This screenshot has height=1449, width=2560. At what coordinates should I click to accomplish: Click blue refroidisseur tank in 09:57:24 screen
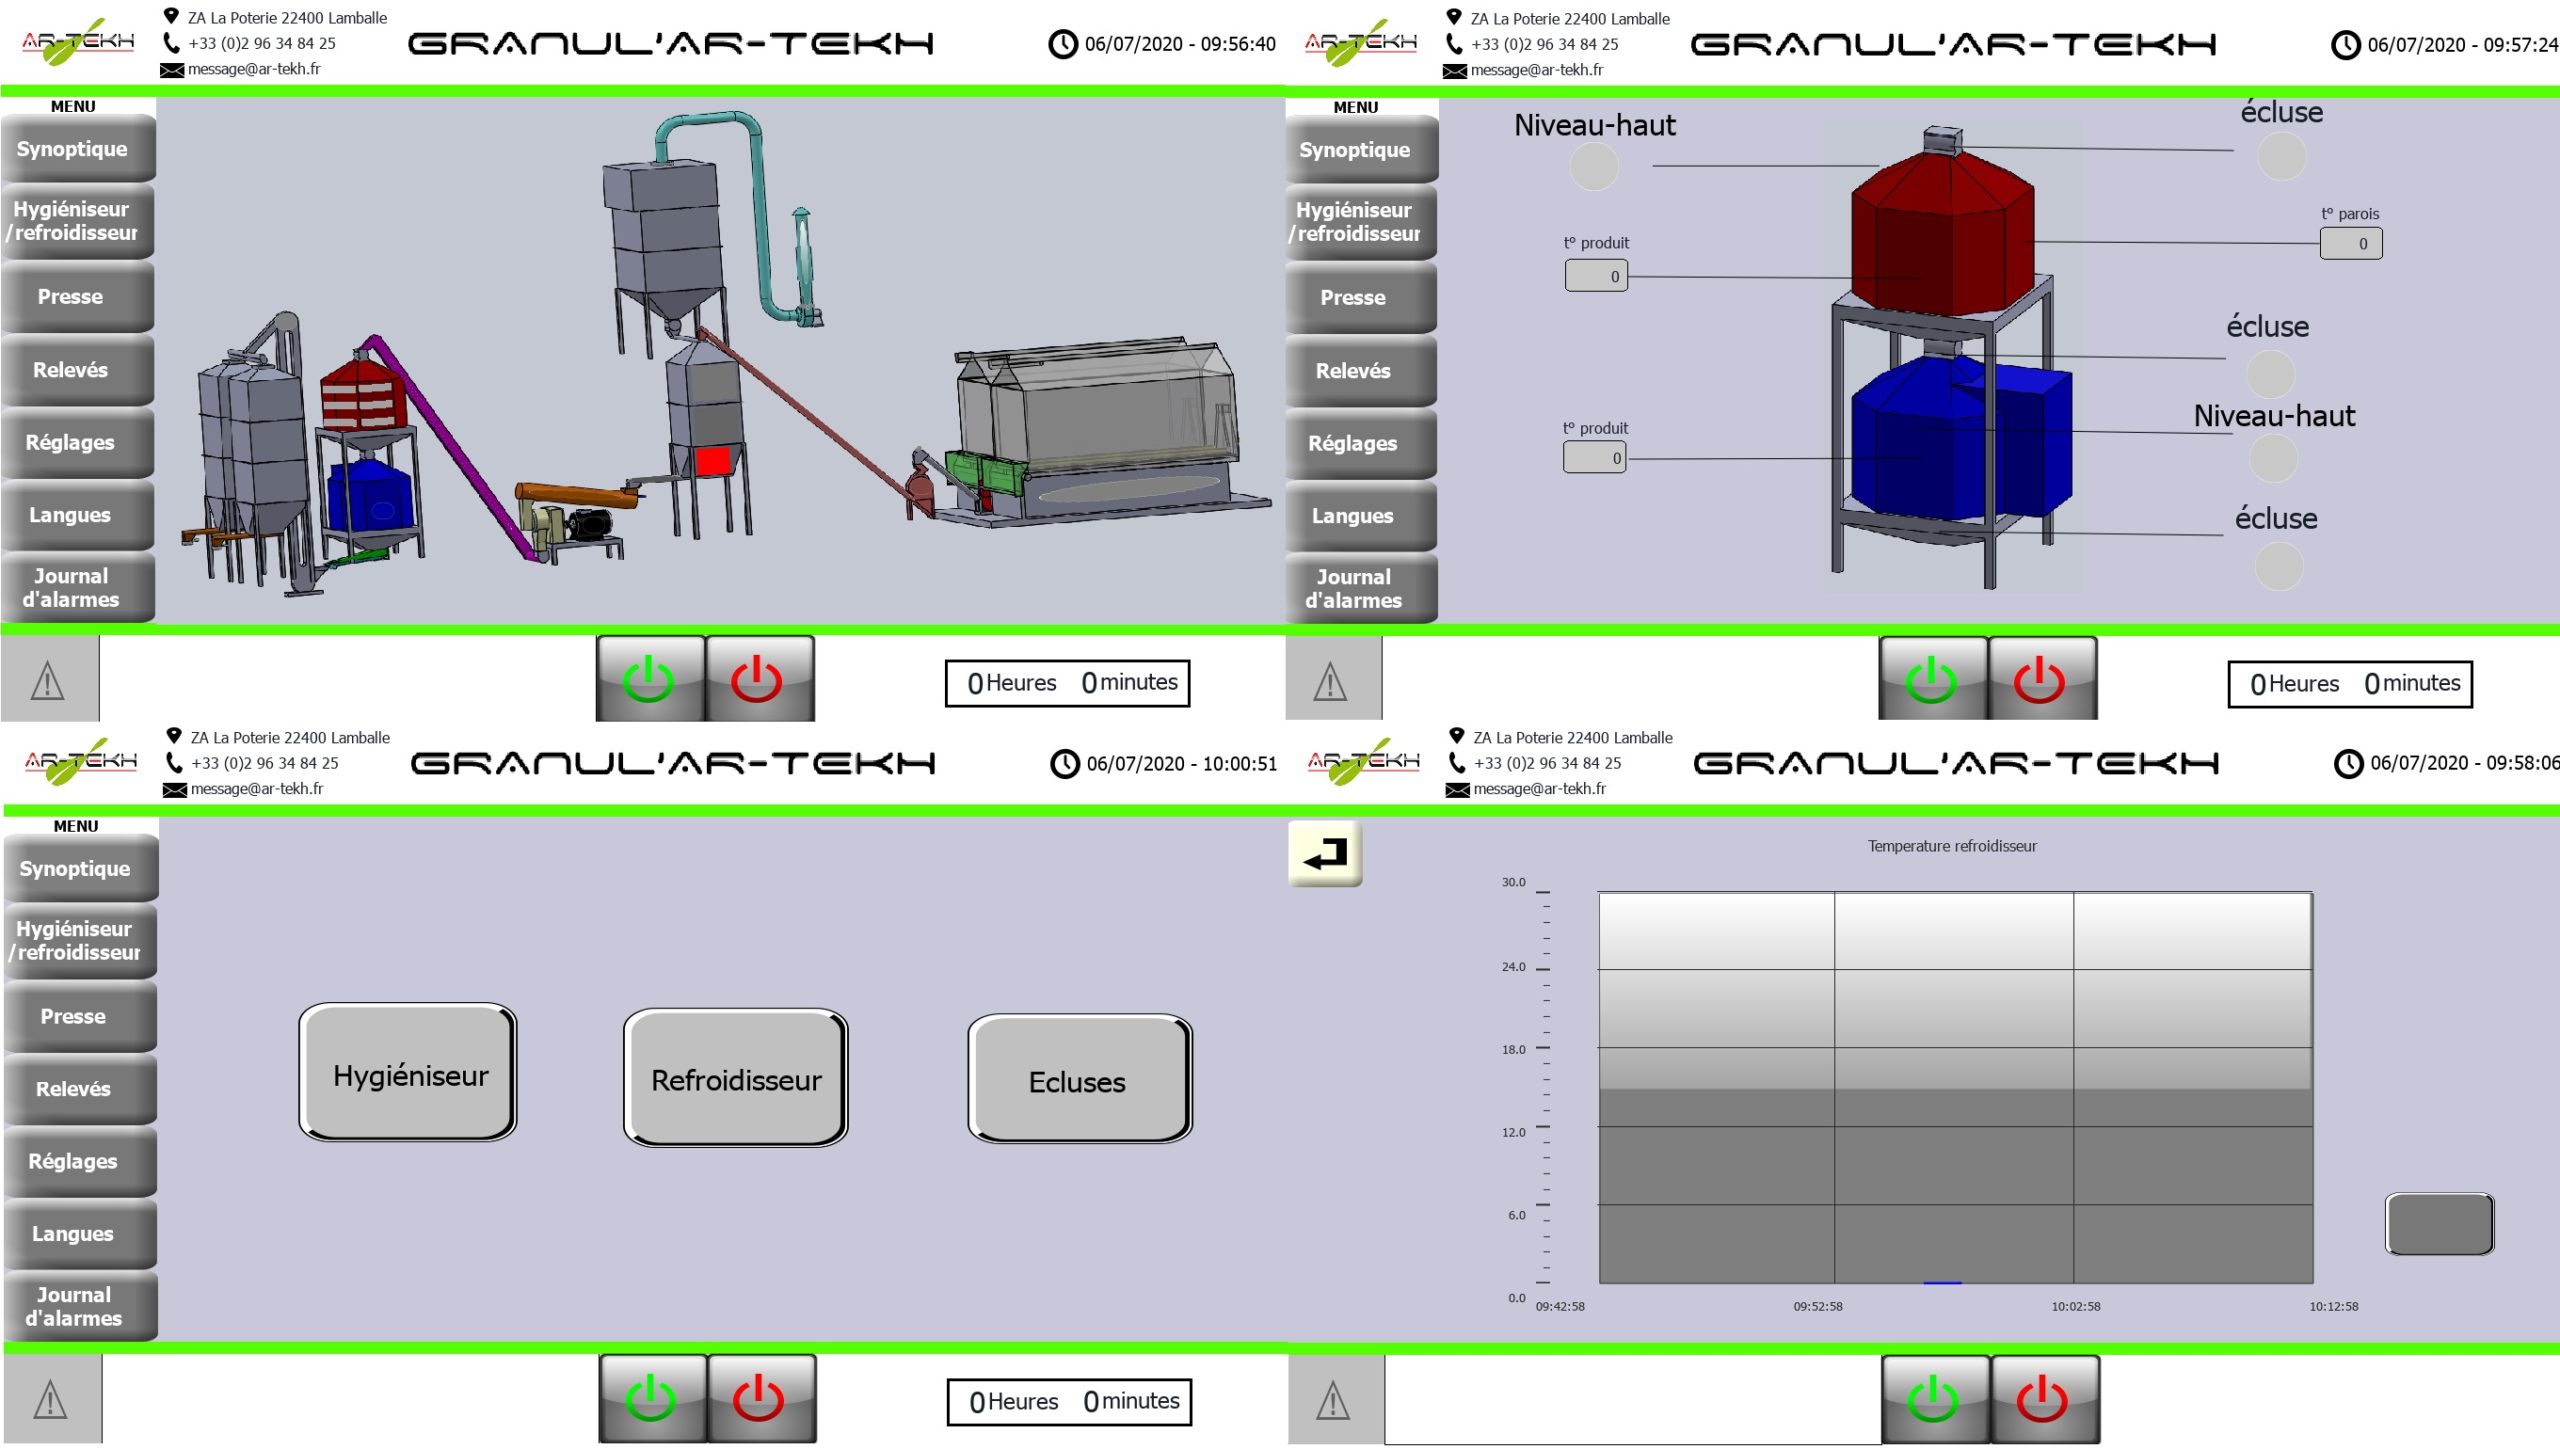[x=1960, y=440]
